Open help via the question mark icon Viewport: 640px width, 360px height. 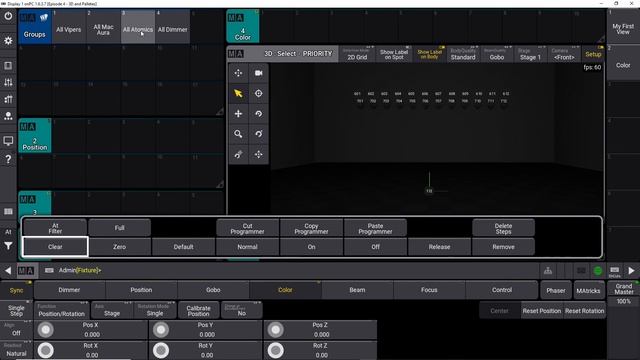click(x=8, y=159)
